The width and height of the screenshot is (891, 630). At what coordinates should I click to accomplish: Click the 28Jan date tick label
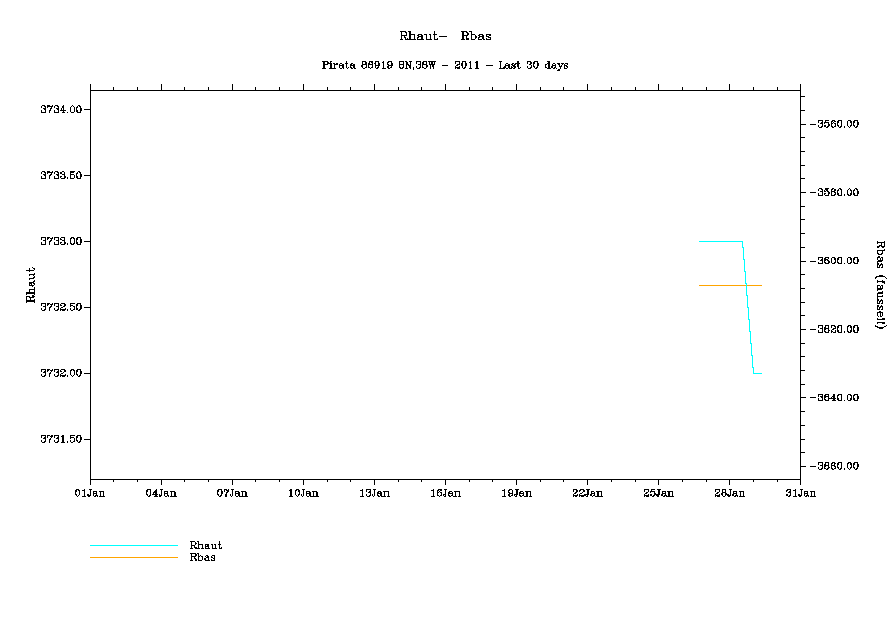pos(729,492)
